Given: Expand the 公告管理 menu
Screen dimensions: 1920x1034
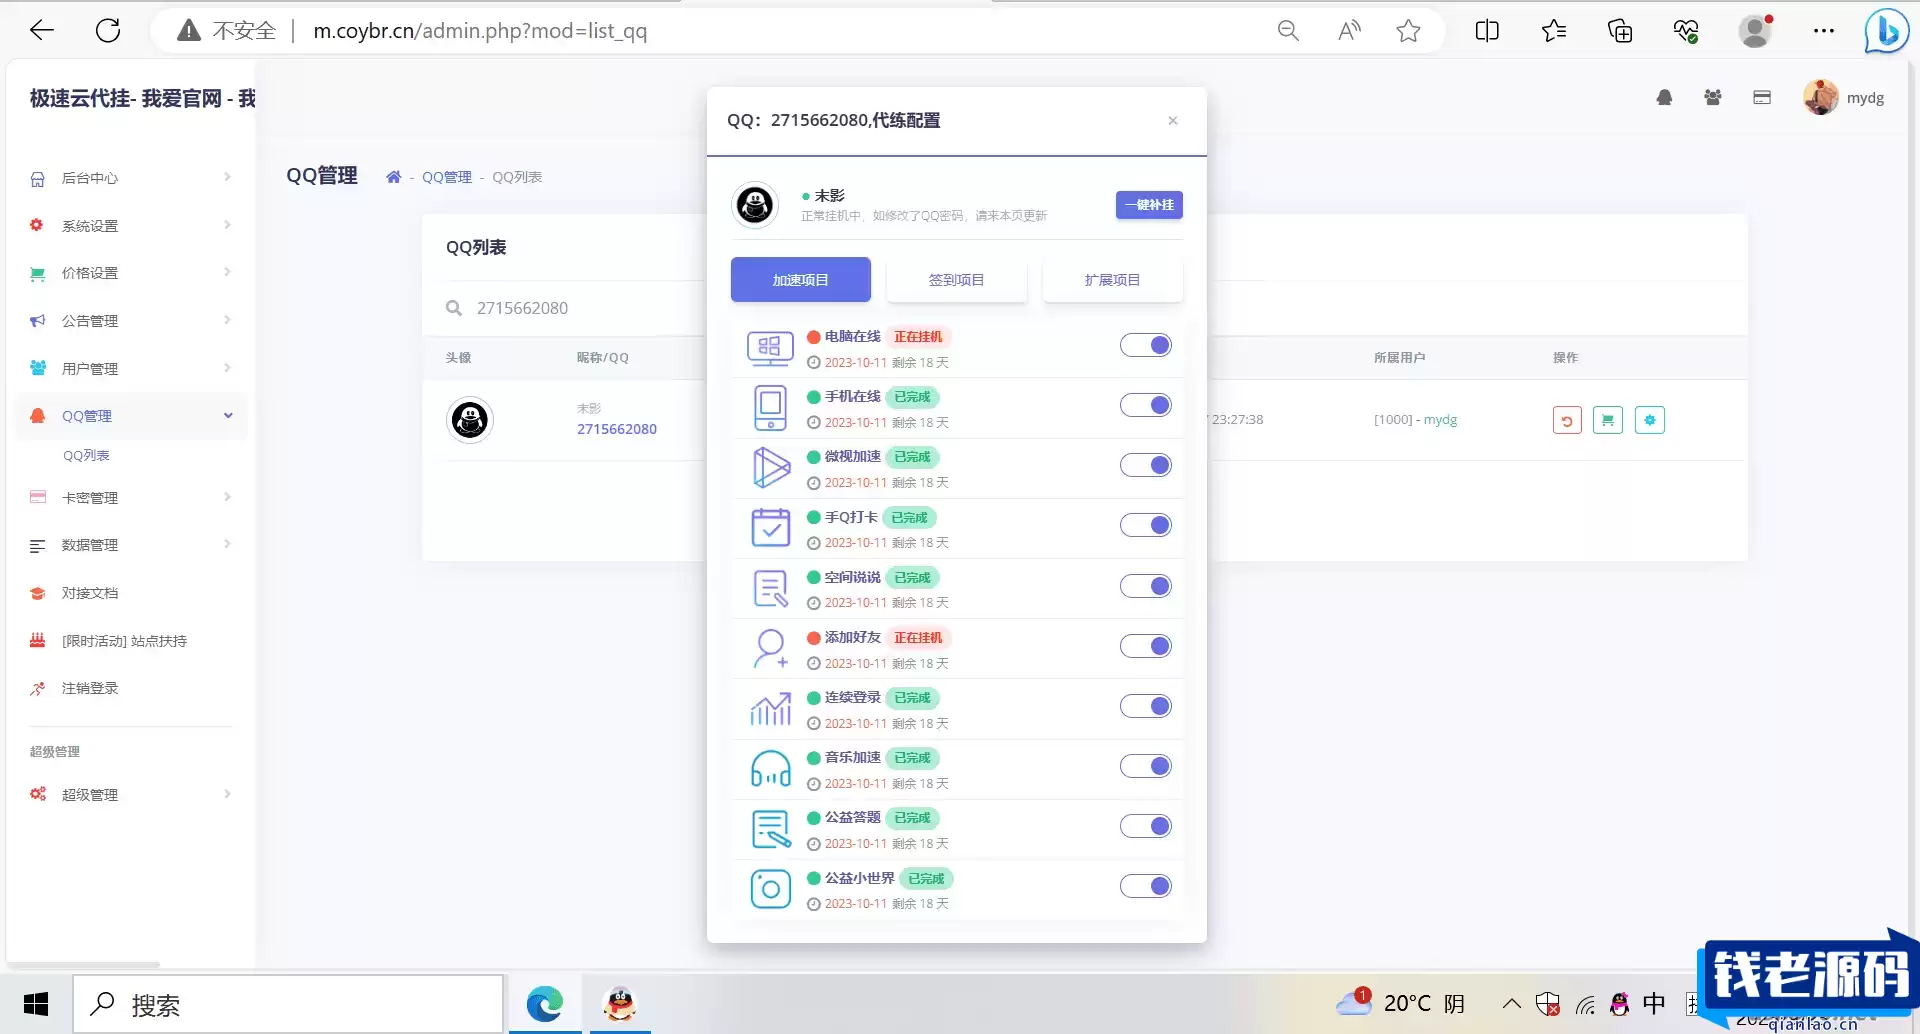Looking at the screenshot, I should pos(131,321).
